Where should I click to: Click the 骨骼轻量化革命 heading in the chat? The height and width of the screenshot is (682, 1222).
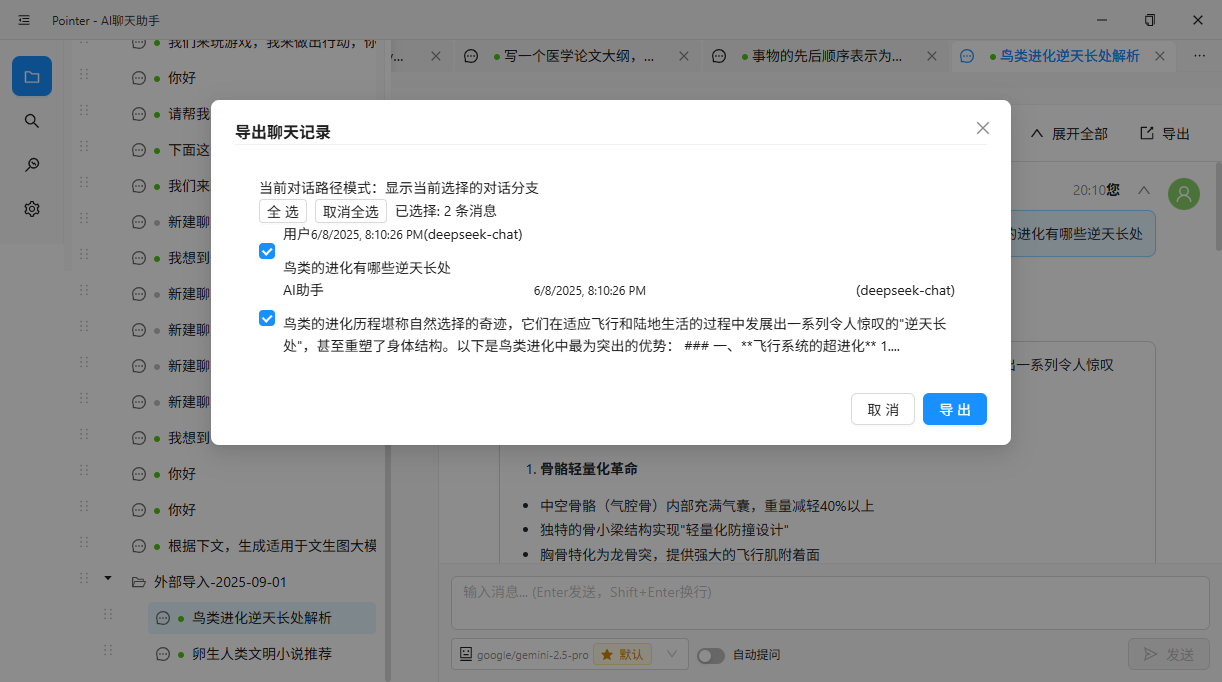tap(589, 469)
